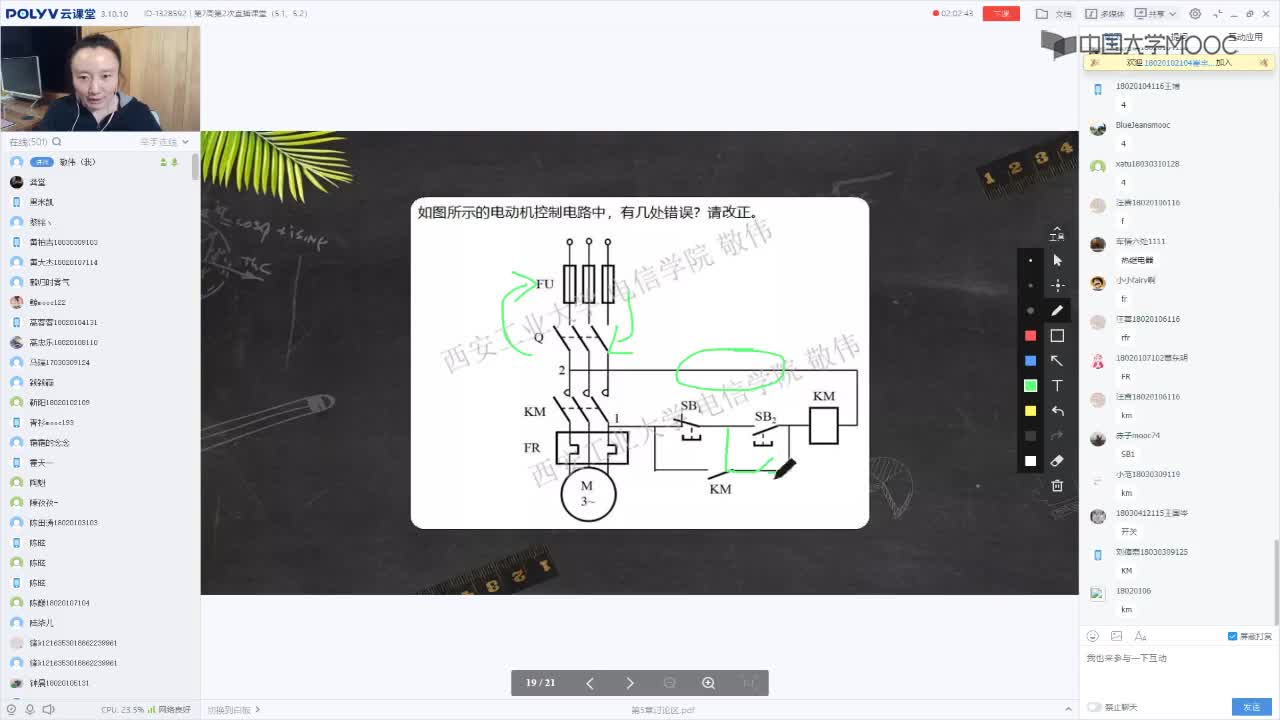Select the pencil drawing tool

tap(1057, 310)
